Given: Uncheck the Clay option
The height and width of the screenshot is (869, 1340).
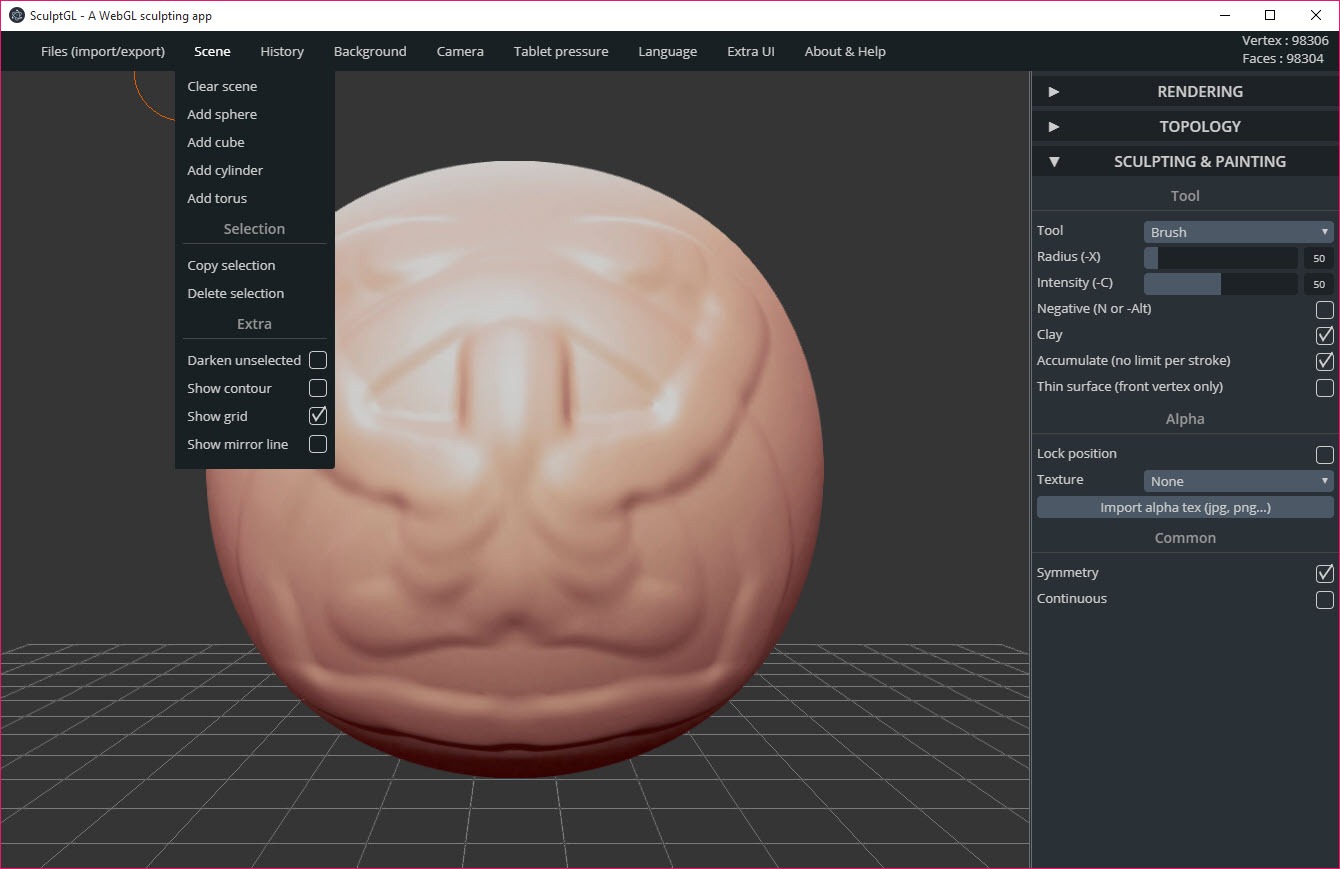Looking at the screenshot, I should pyautogui.click(x=1324, y=335).
